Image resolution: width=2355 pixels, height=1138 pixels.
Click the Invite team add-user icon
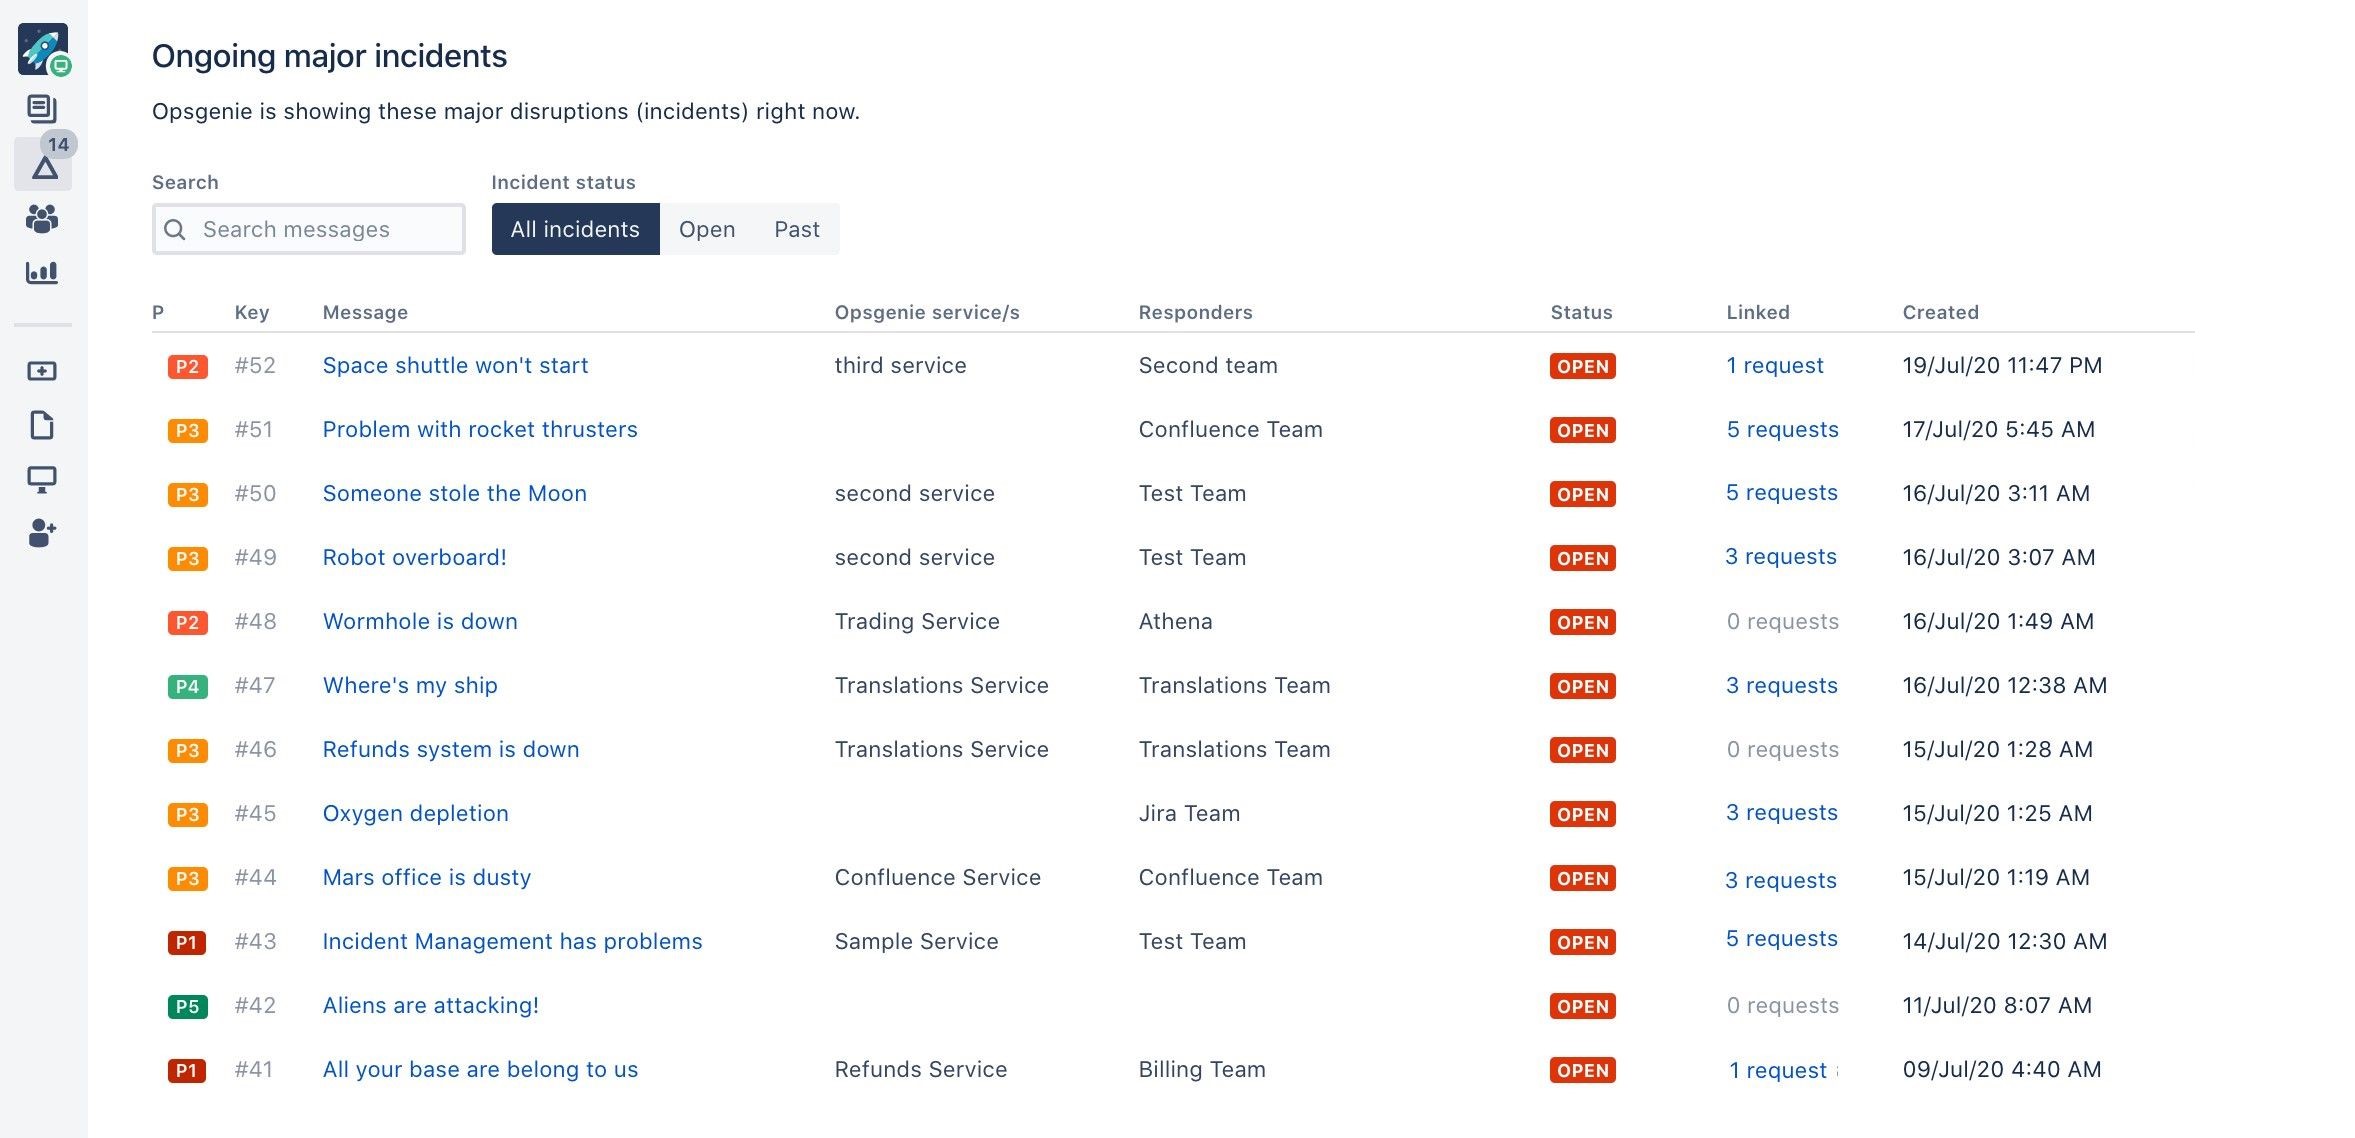click(x=42, y=533)
